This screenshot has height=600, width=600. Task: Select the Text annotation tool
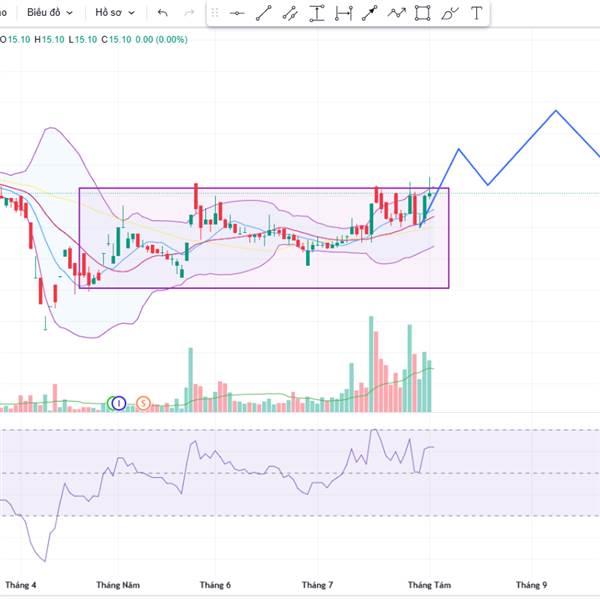pos(476,13)
